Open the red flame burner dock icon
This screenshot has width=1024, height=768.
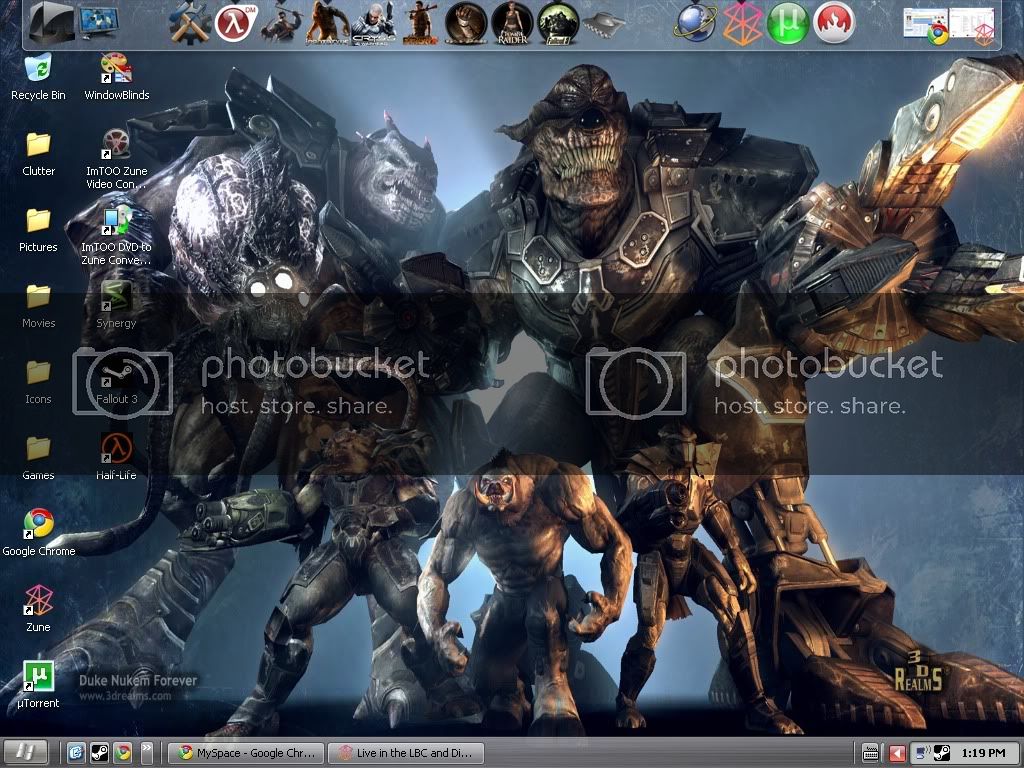[834, 24]
